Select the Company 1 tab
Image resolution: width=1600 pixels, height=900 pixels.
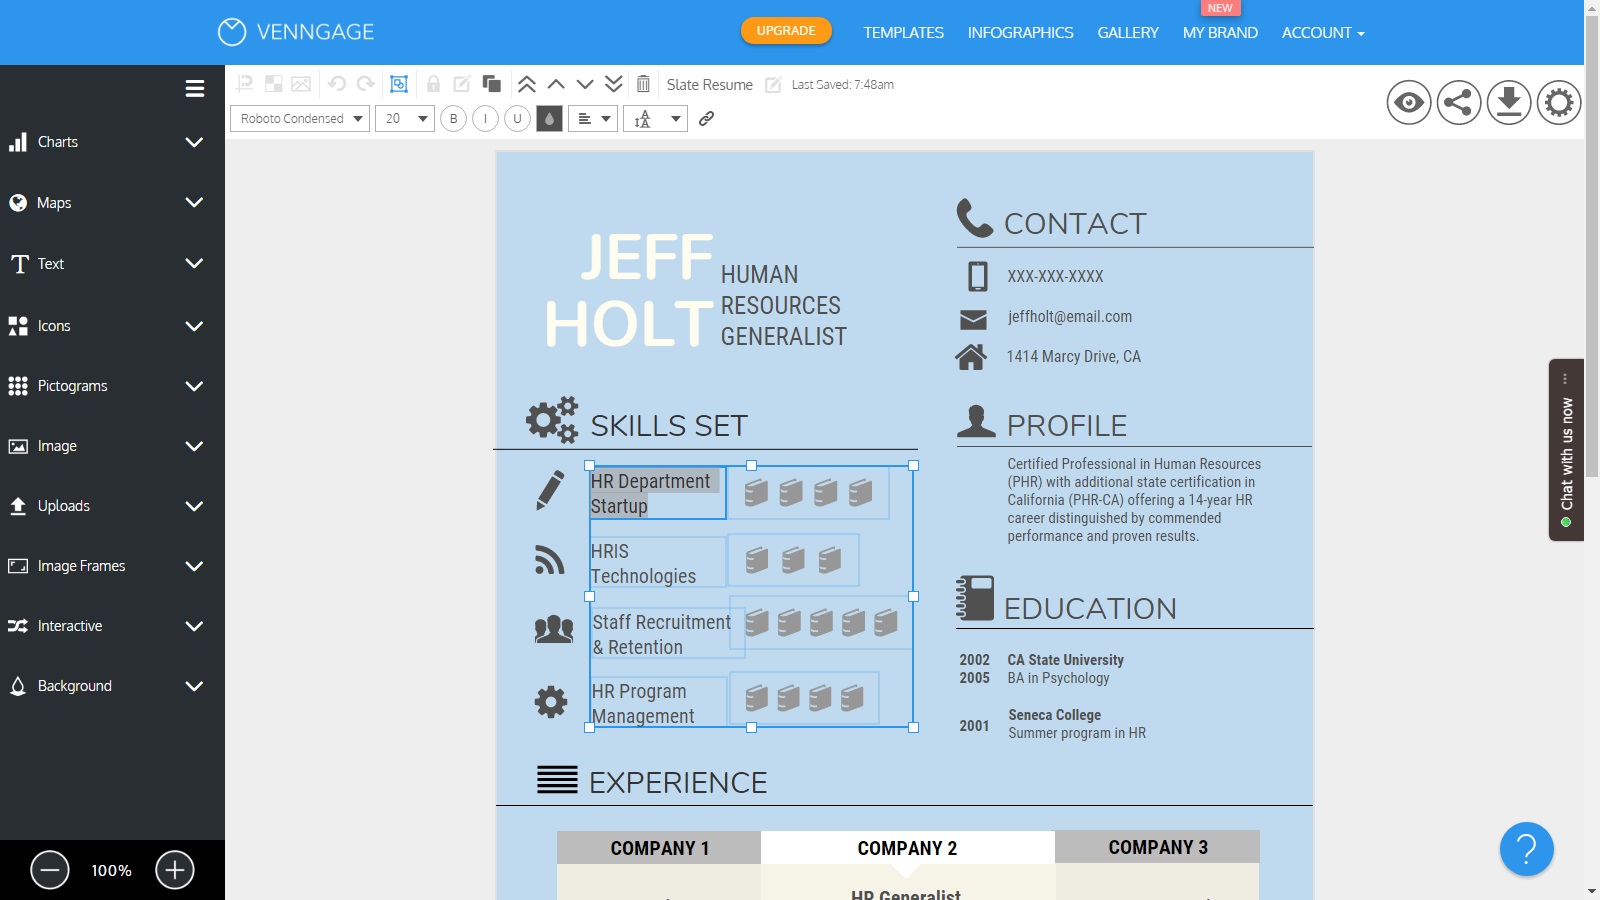659,848
